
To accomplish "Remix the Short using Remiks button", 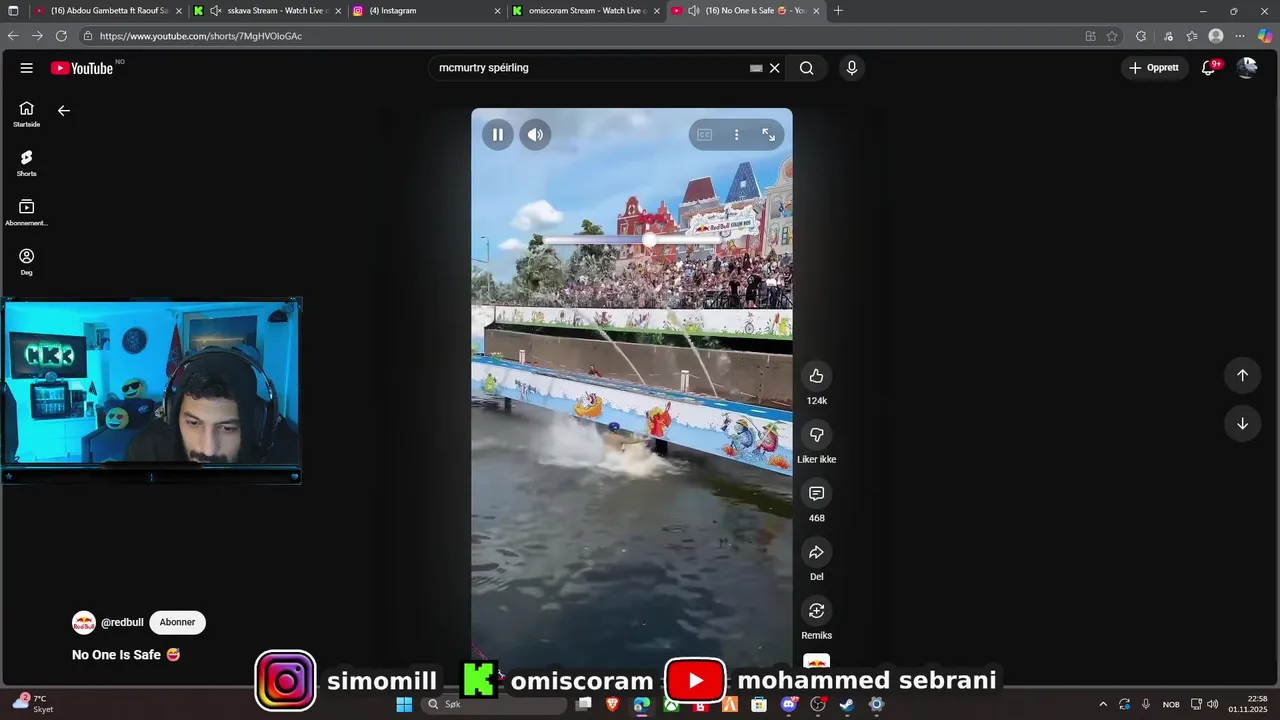I will (x=817, y=611).
